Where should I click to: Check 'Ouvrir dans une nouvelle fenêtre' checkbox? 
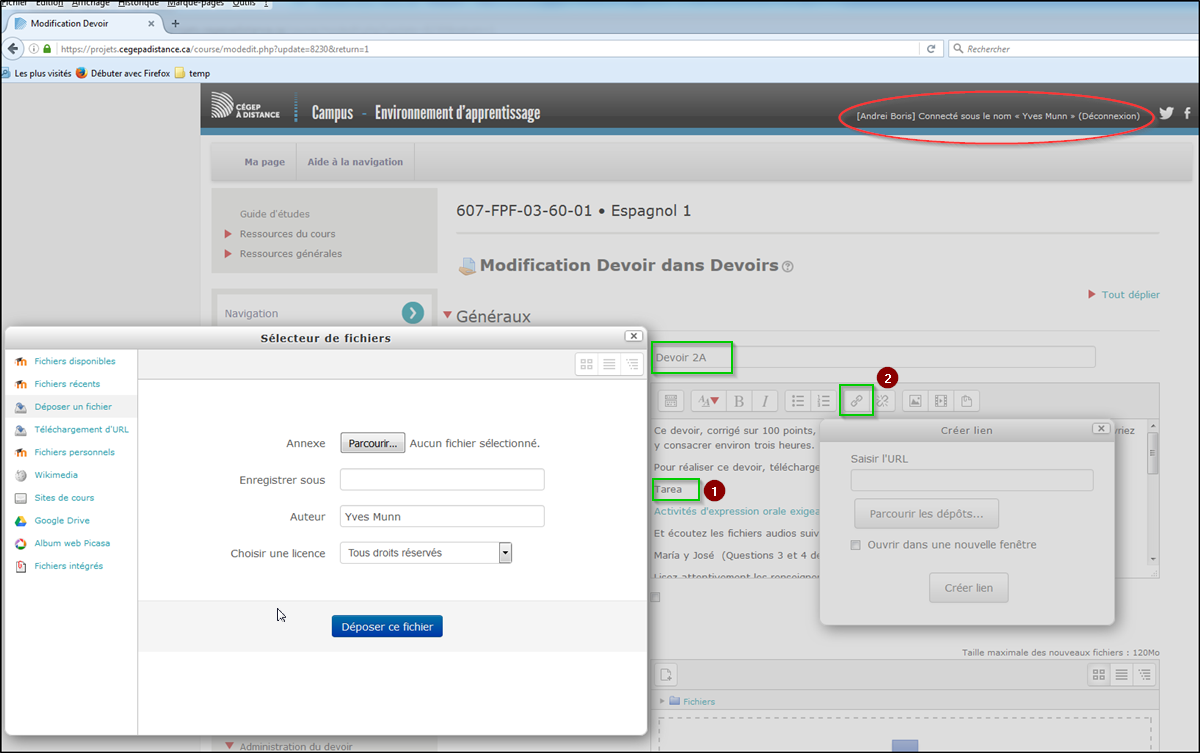pos(855,545)
